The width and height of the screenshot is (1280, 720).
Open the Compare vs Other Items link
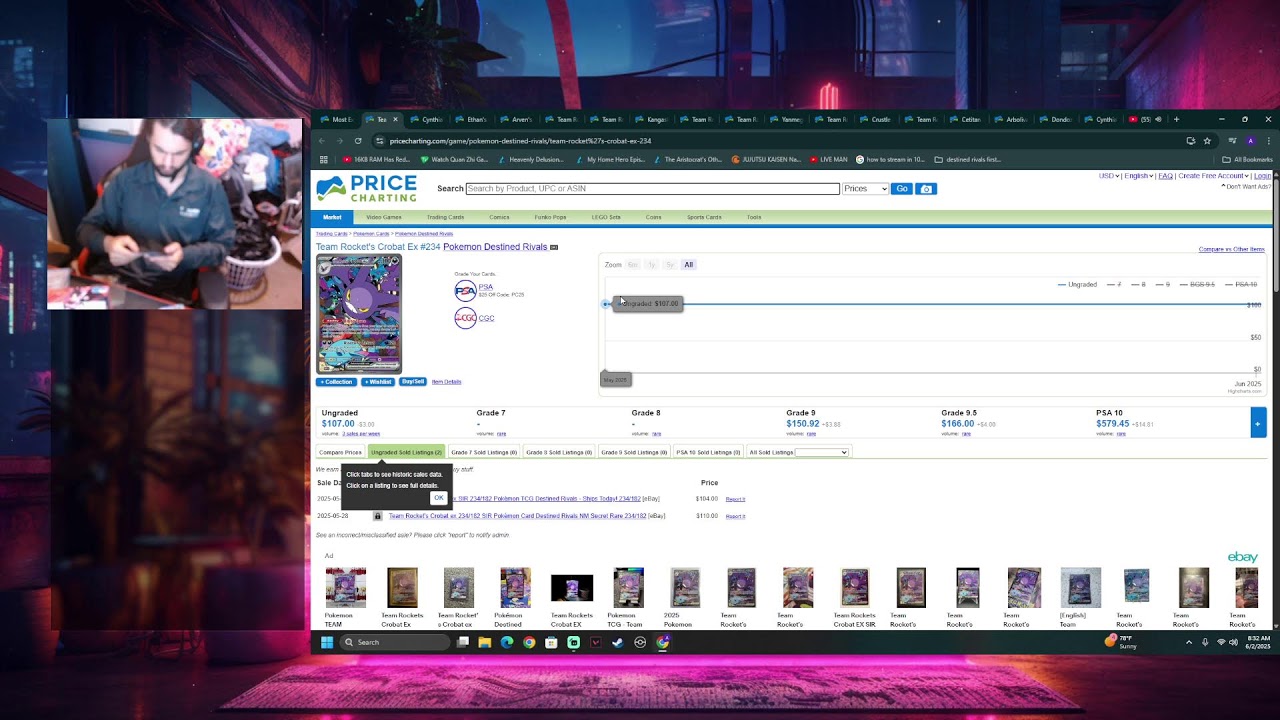point(1231,249)
